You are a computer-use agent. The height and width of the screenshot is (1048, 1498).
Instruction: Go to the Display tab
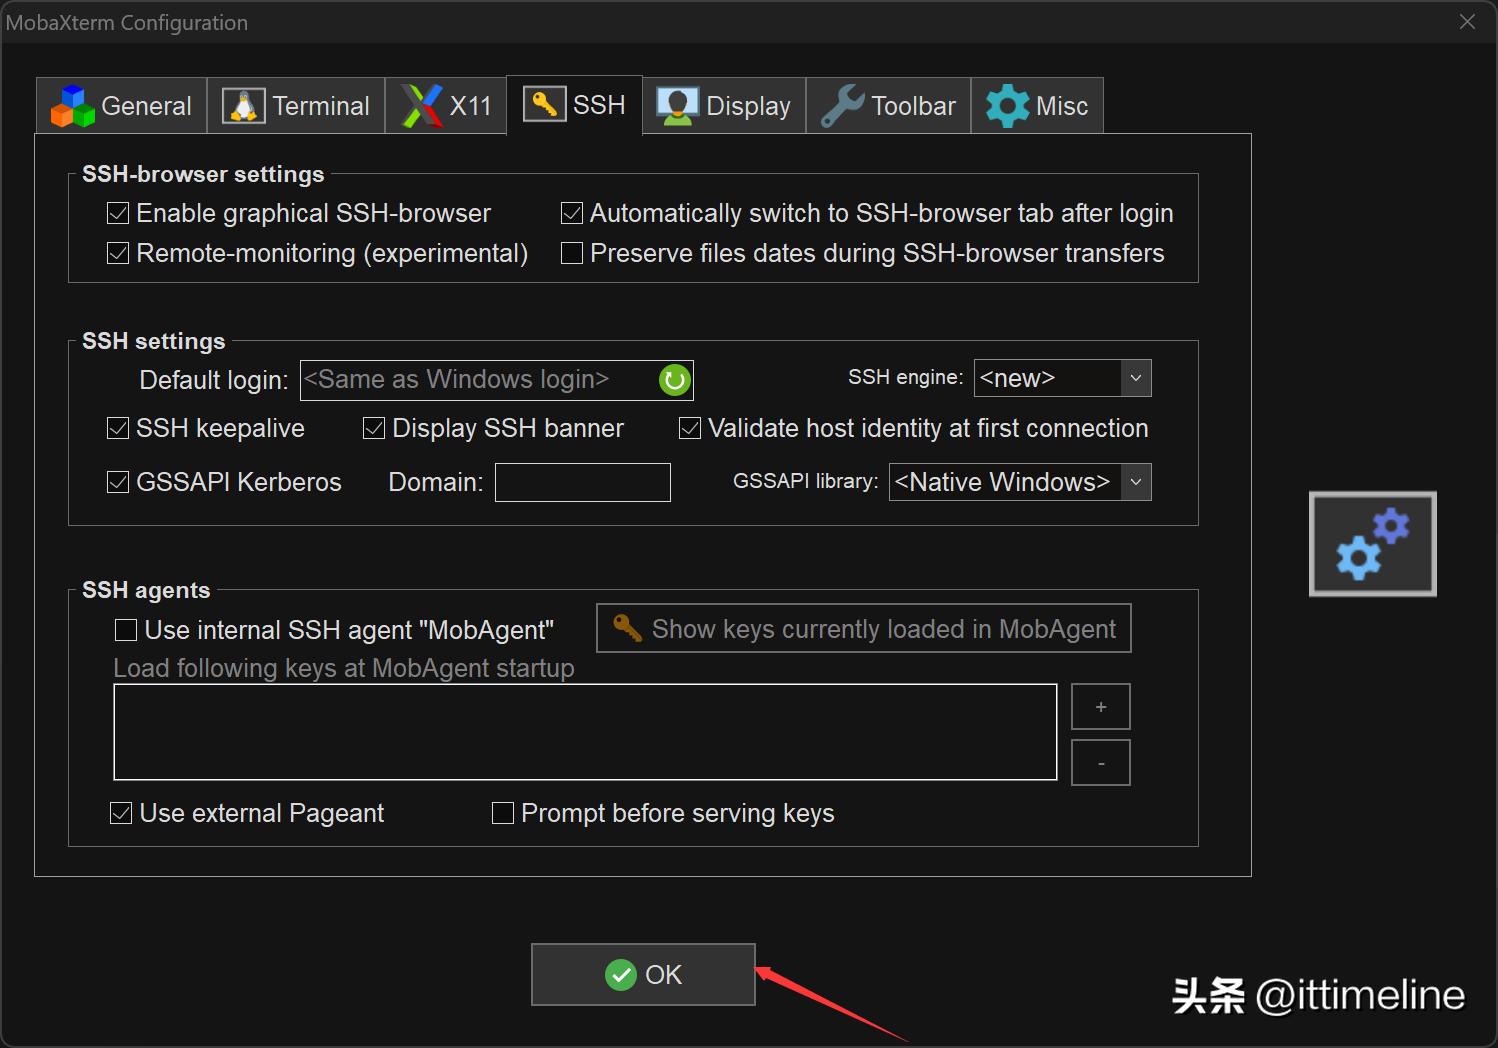724,106
